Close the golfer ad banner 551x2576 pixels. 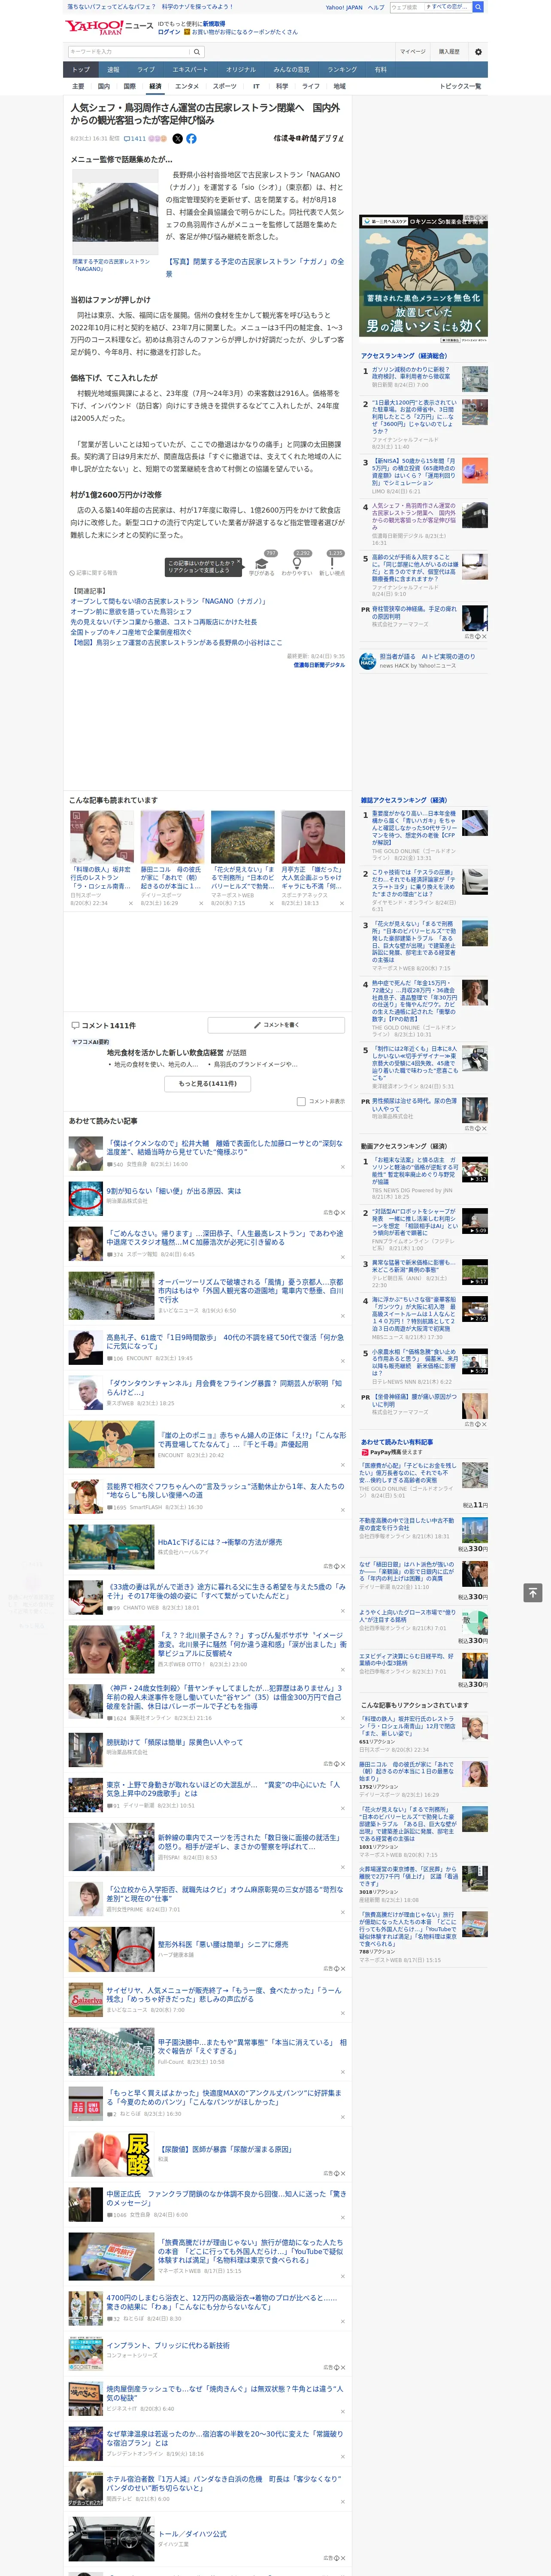484,218
